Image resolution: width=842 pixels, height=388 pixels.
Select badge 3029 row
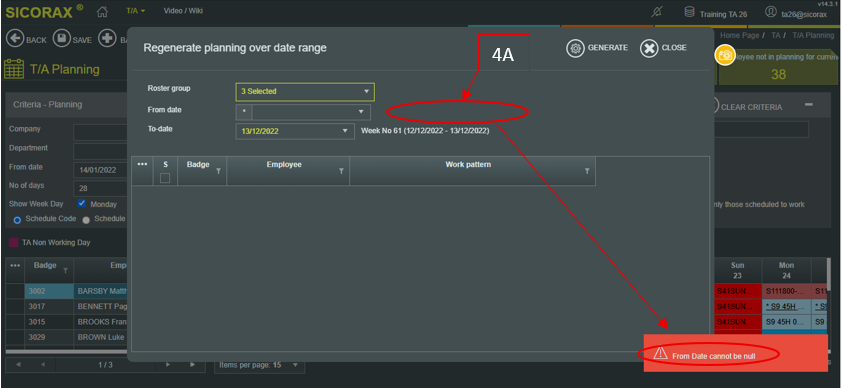coord(49,337)
